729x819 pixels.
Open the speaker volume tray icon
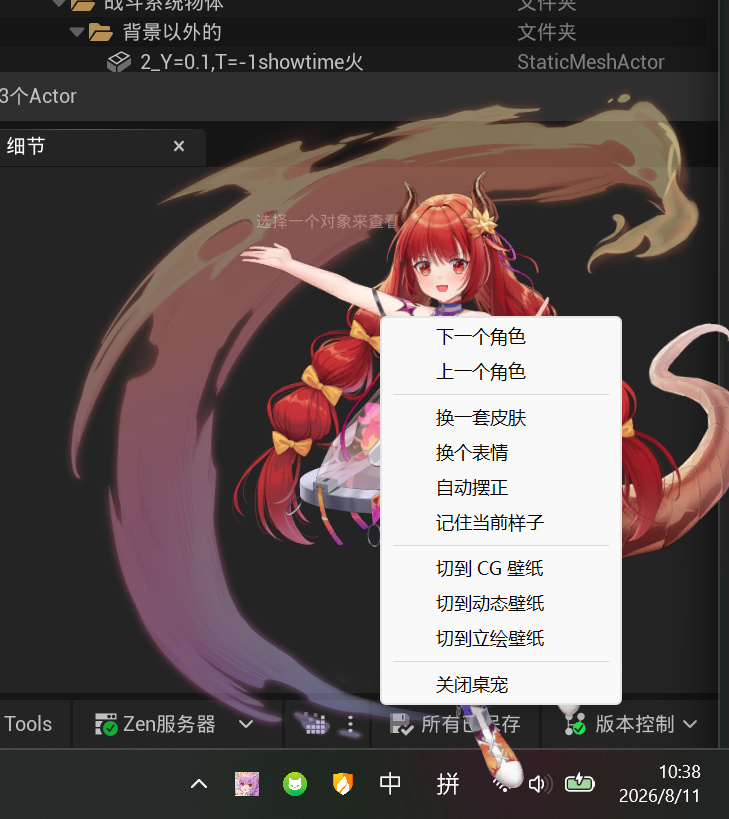540,784
